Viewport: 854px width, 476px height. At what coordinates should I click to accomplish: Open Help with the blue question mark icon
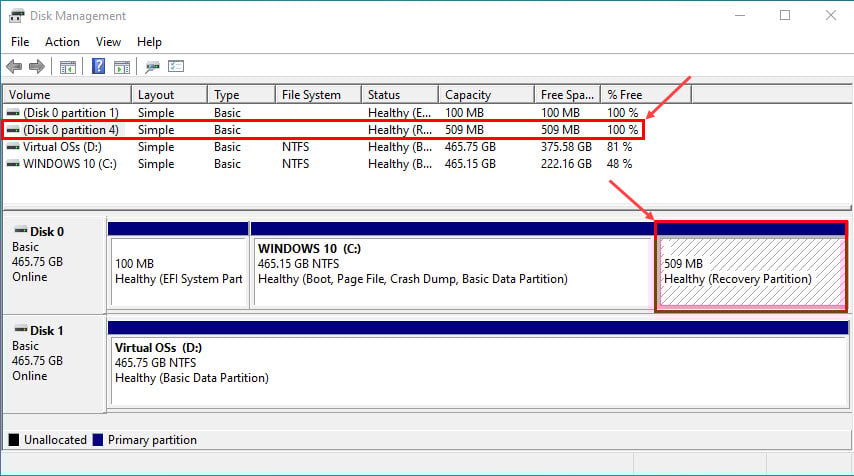[x=99, y=67]
